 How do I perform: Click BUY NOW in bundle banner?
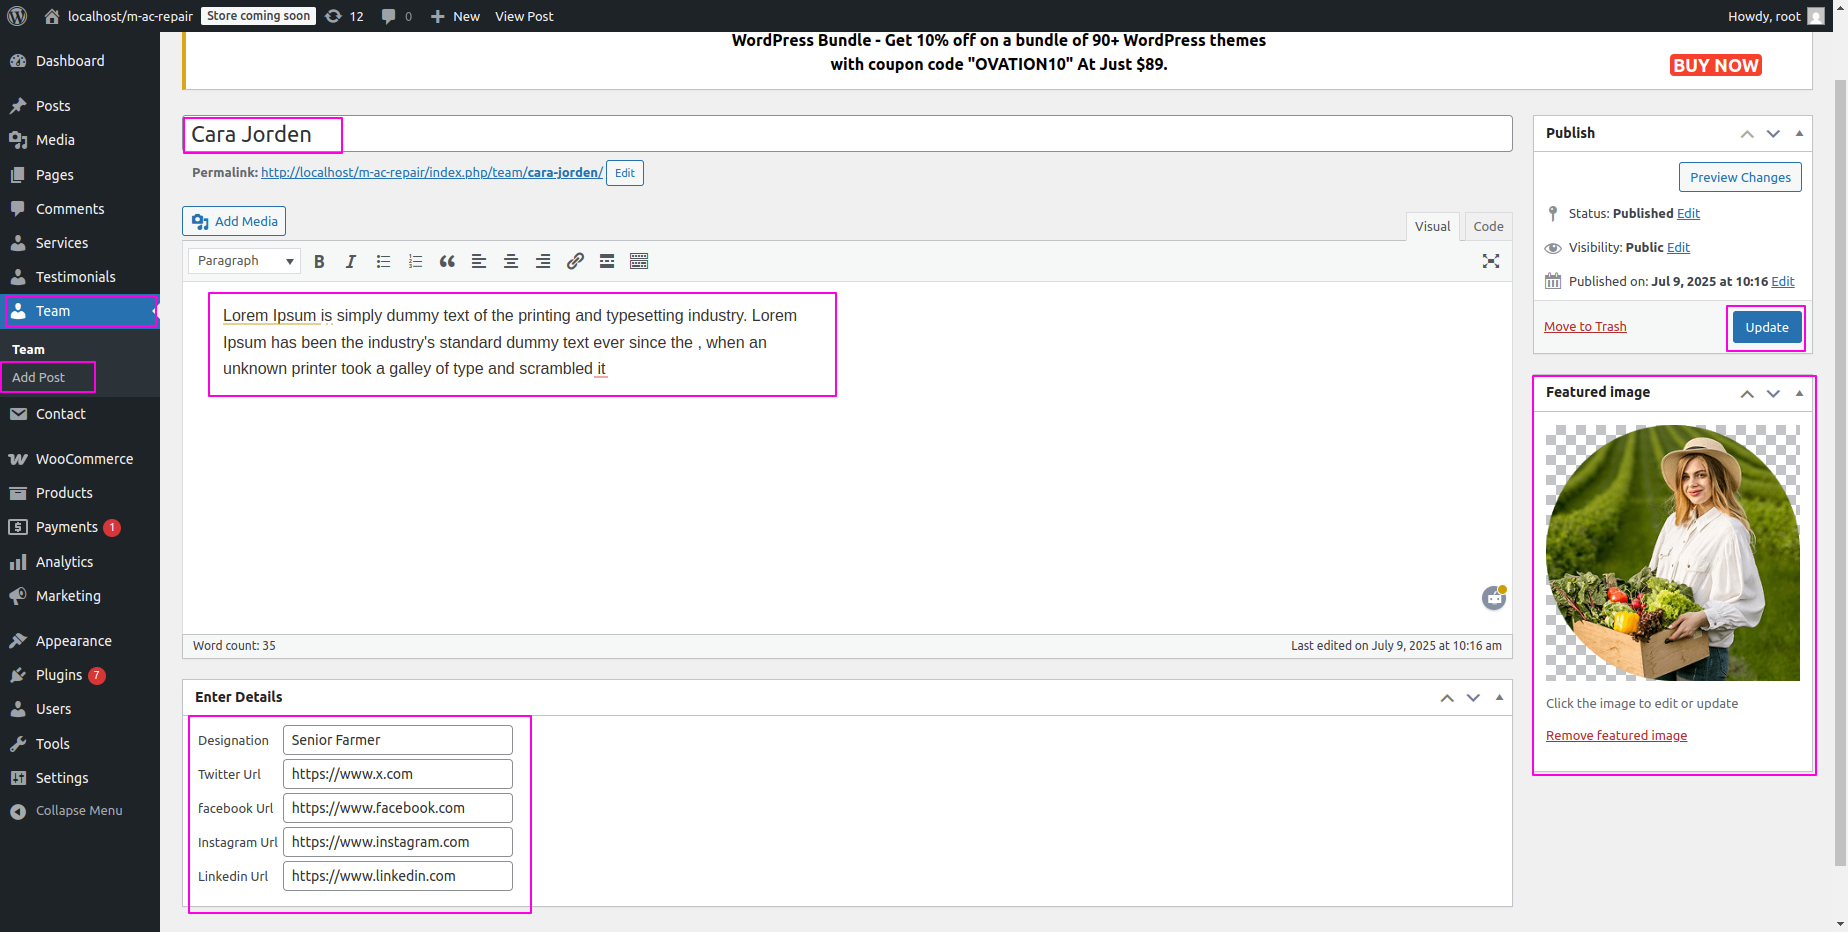click(1715, 65)
